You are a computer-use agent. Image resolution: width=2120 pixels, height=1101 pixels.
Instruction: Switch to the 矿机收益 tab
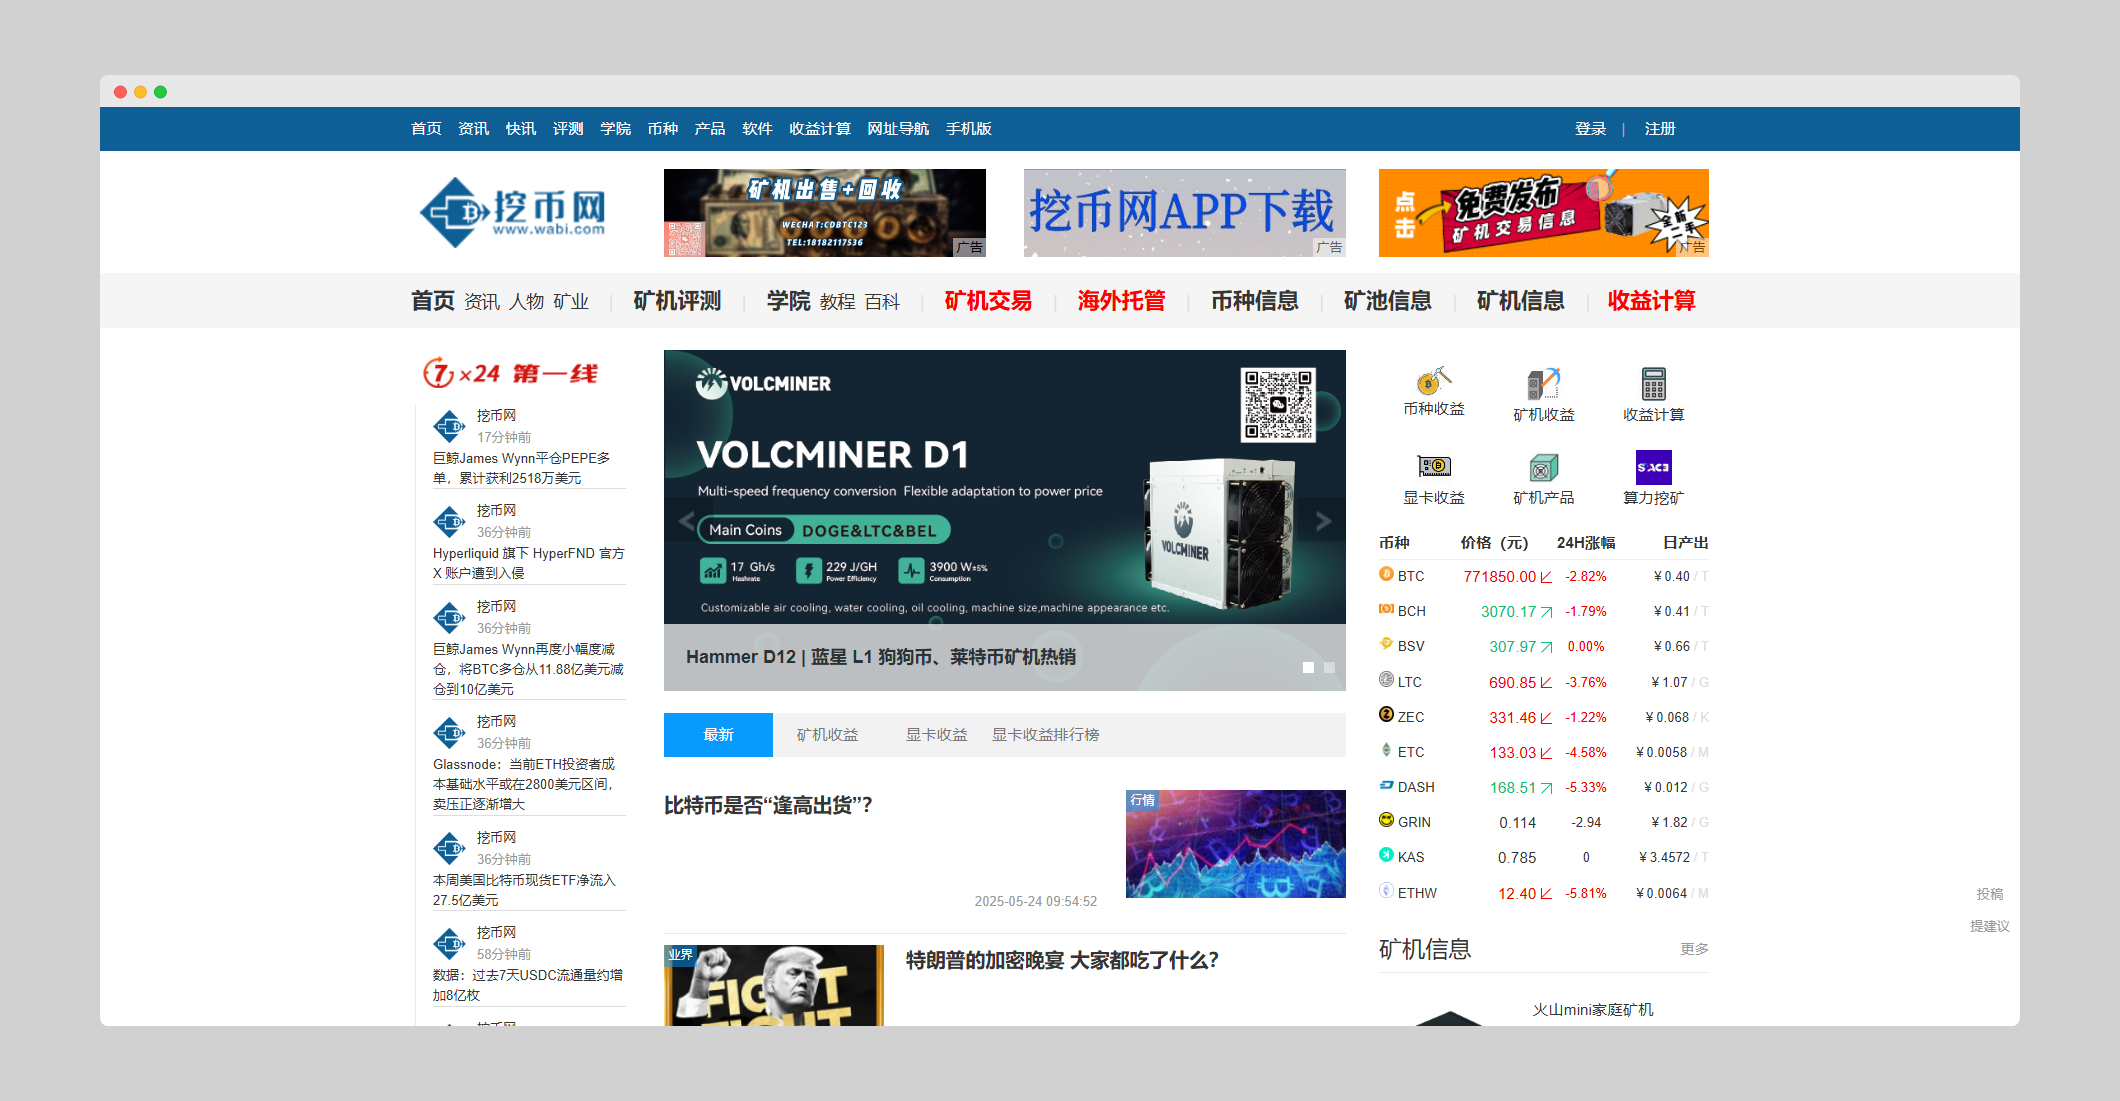[x=828, y=734]
